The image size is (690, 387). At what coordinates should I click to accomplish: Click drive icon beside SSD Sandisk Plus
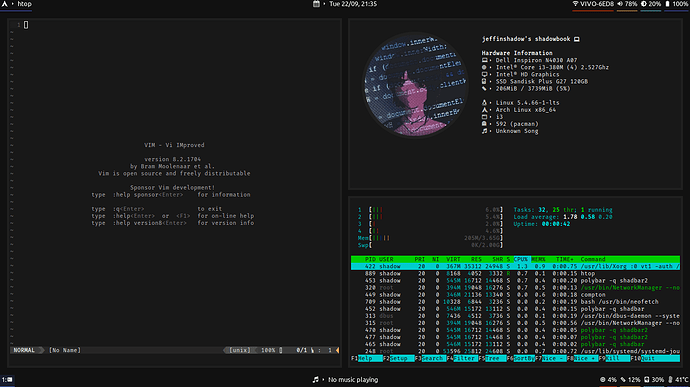(x=484, y=81)
